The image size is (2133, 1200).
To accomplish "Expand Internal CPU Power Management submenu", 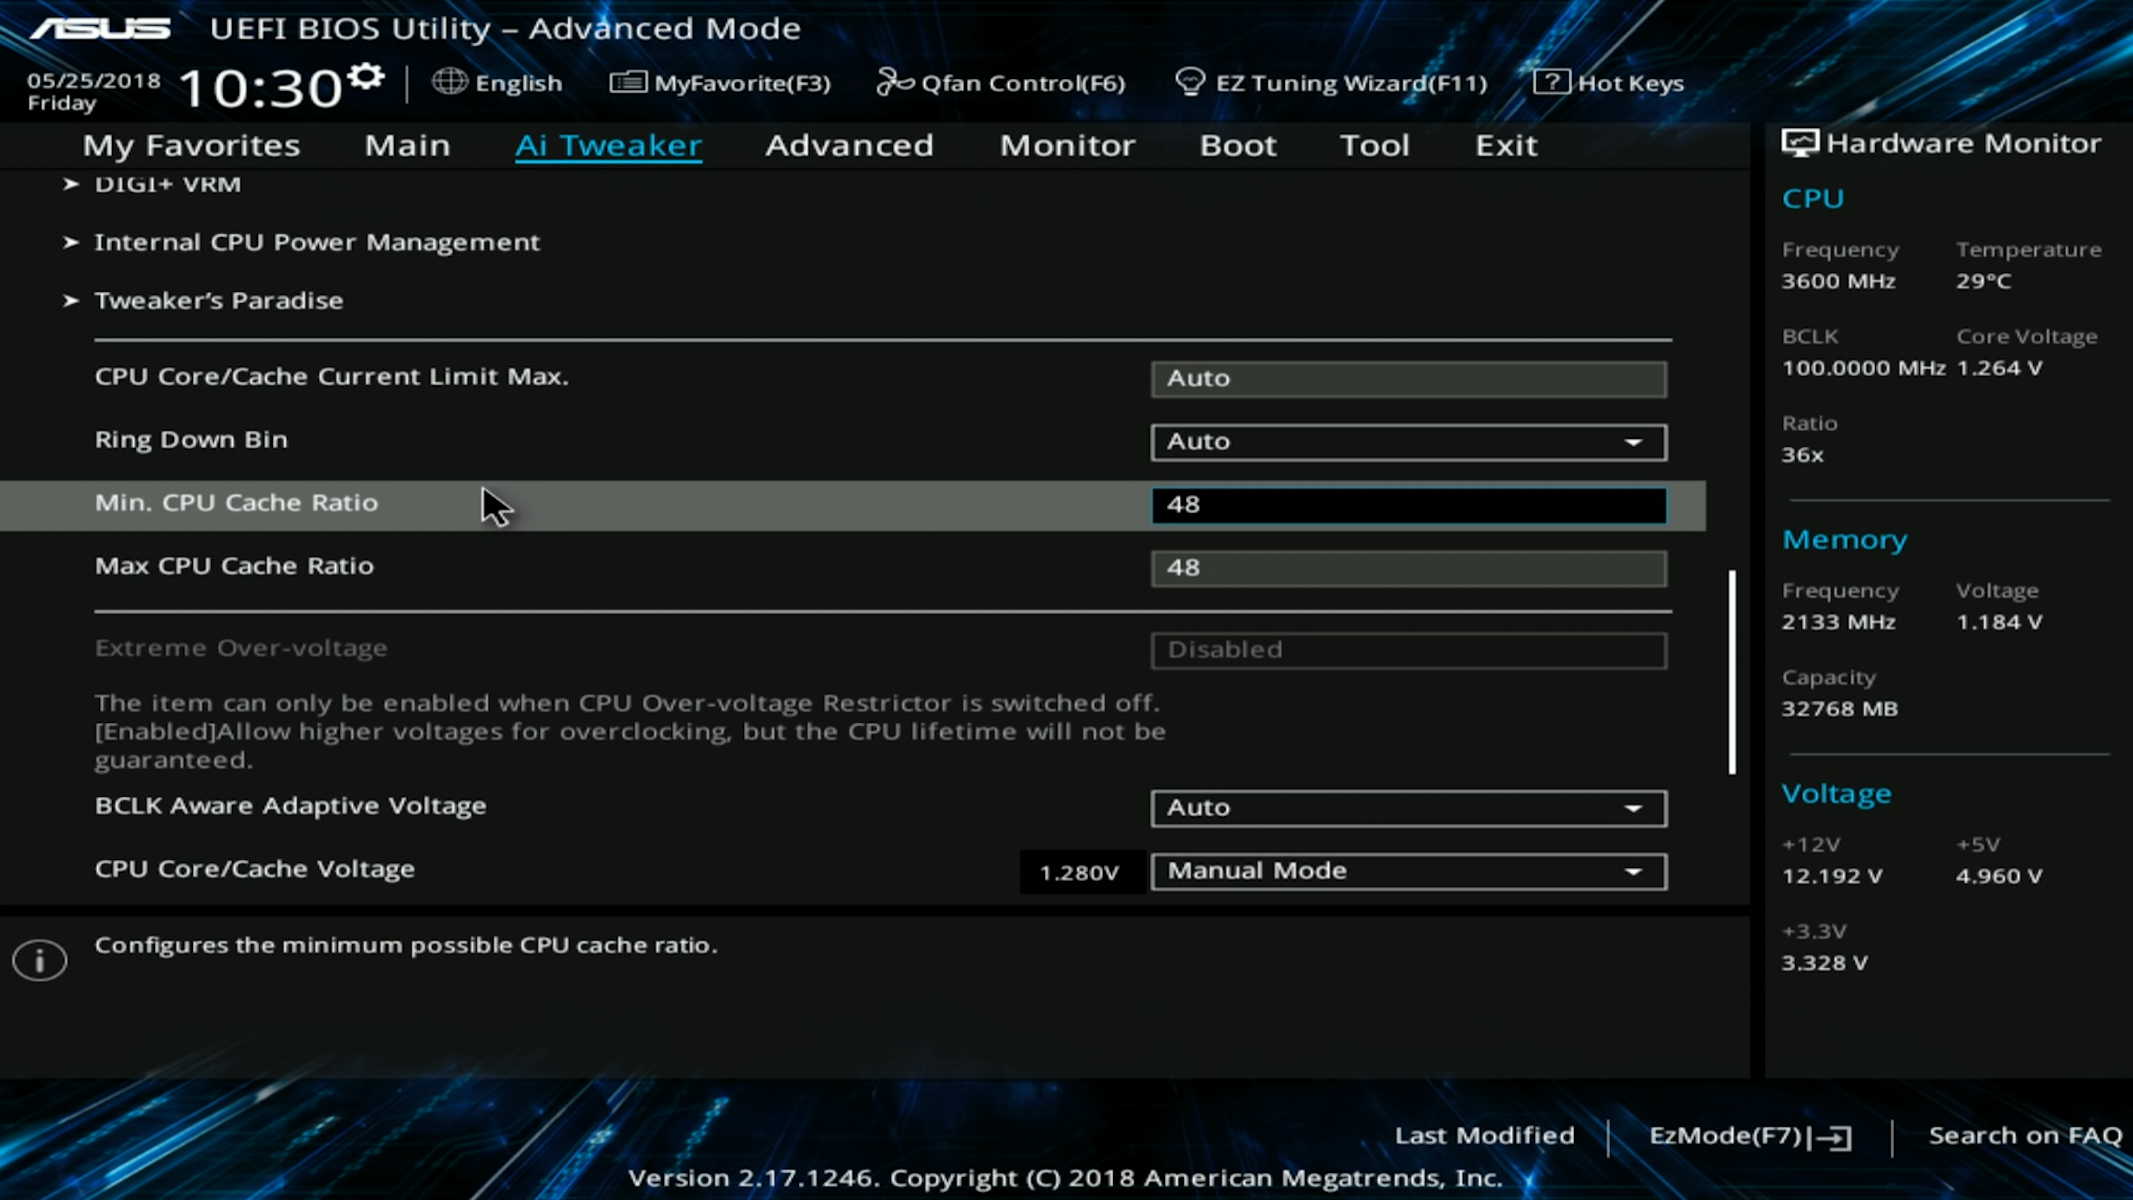I will [x=316, y=242].
